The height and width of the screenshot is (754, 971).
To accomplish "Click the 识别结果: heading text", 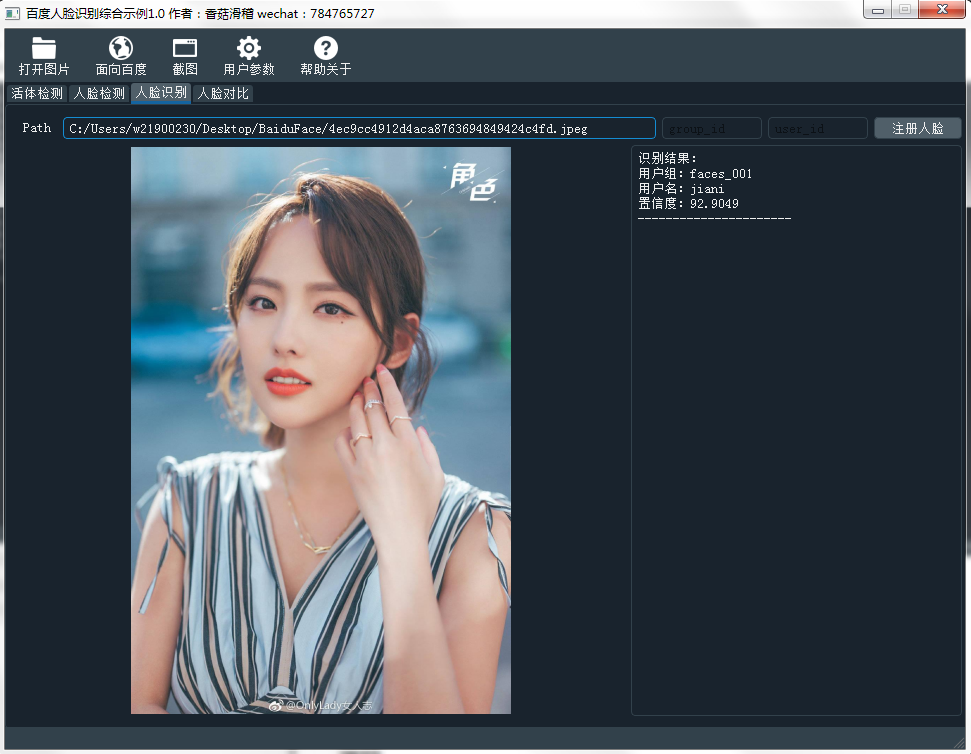I will tap(668, 158).
